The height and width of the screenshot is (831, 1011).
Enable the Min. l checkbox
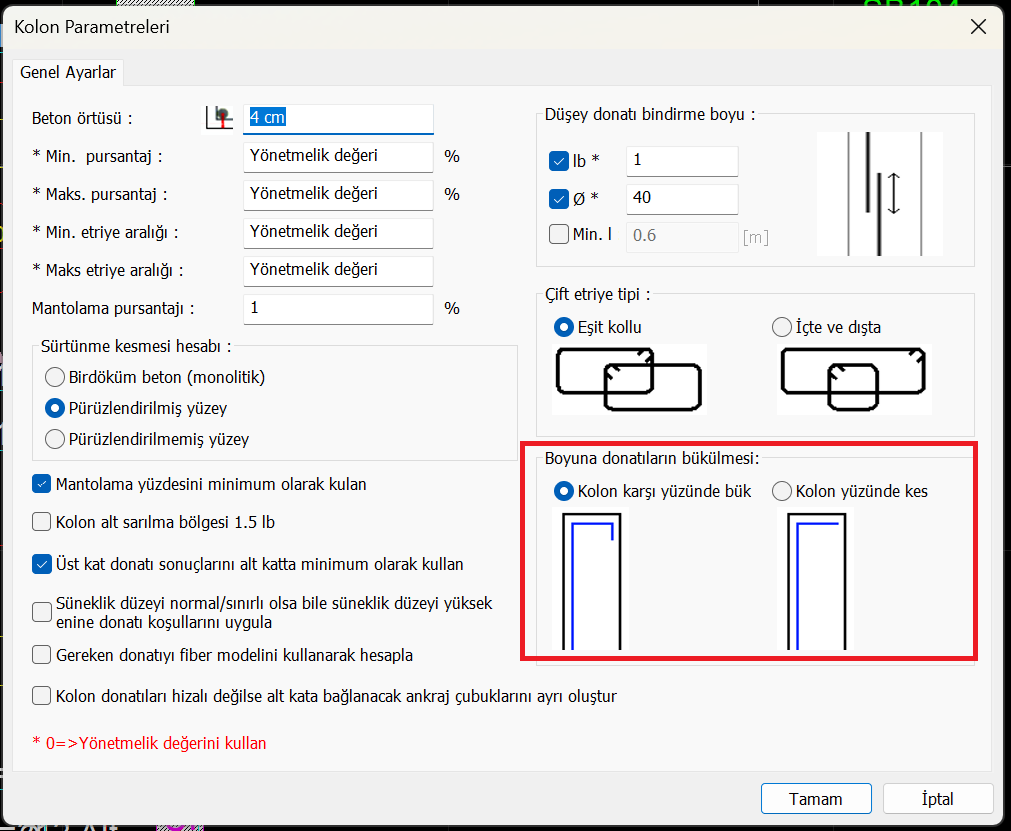559,235
